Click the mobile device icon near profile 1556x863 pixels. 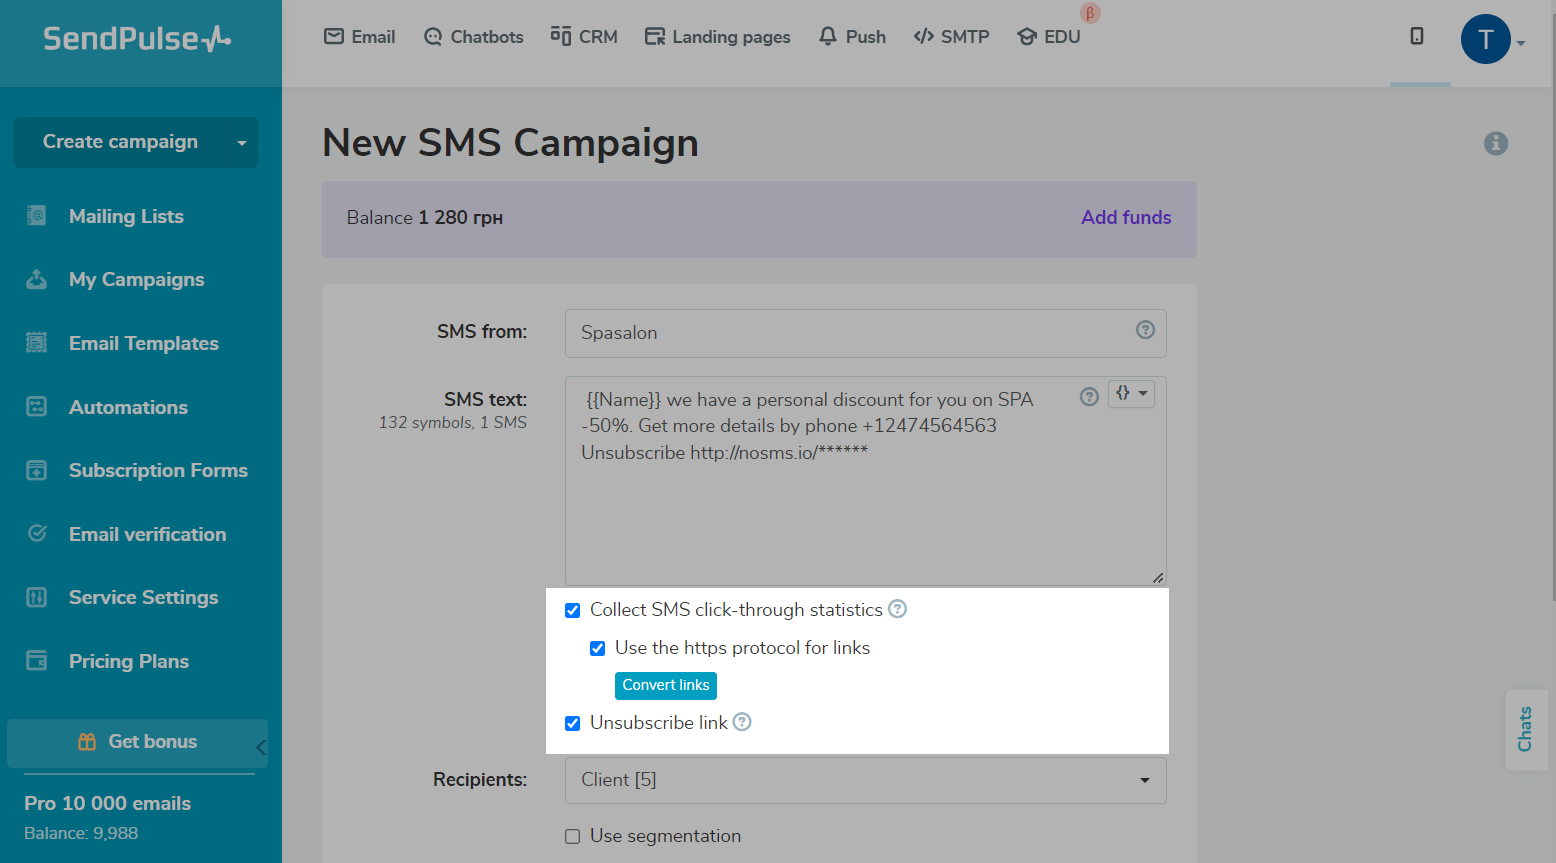tap(1419, 35)
